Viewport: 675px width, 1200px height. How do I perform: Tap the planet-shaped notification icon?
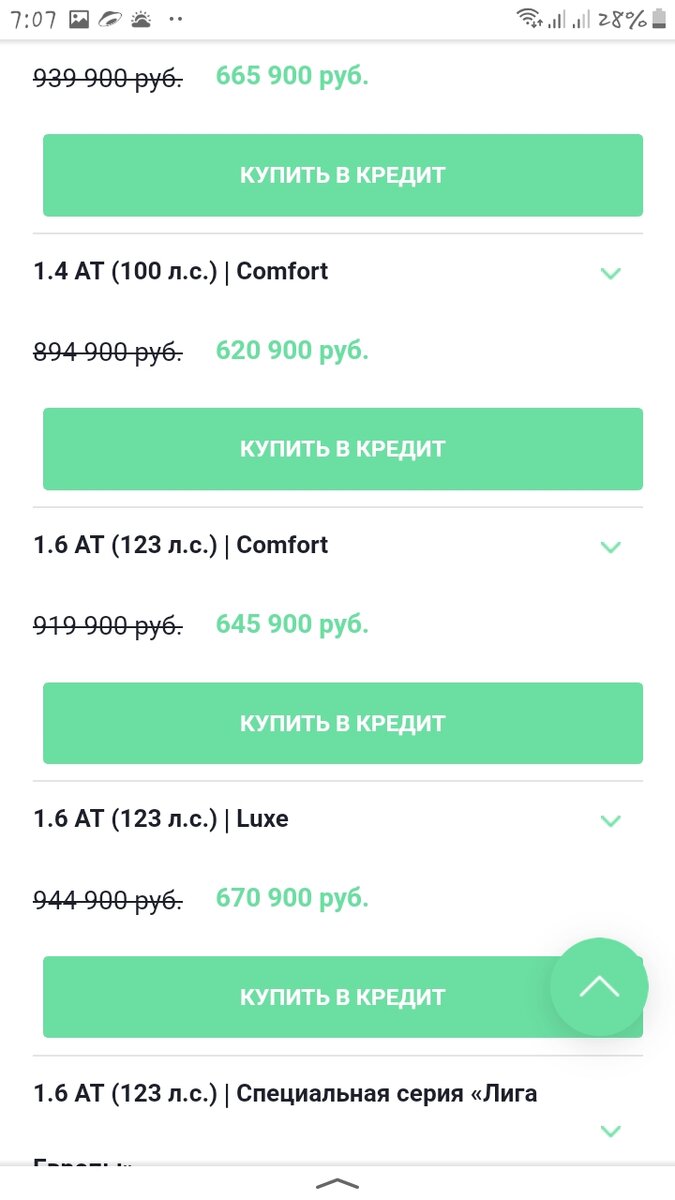click(x=110, y=18)
